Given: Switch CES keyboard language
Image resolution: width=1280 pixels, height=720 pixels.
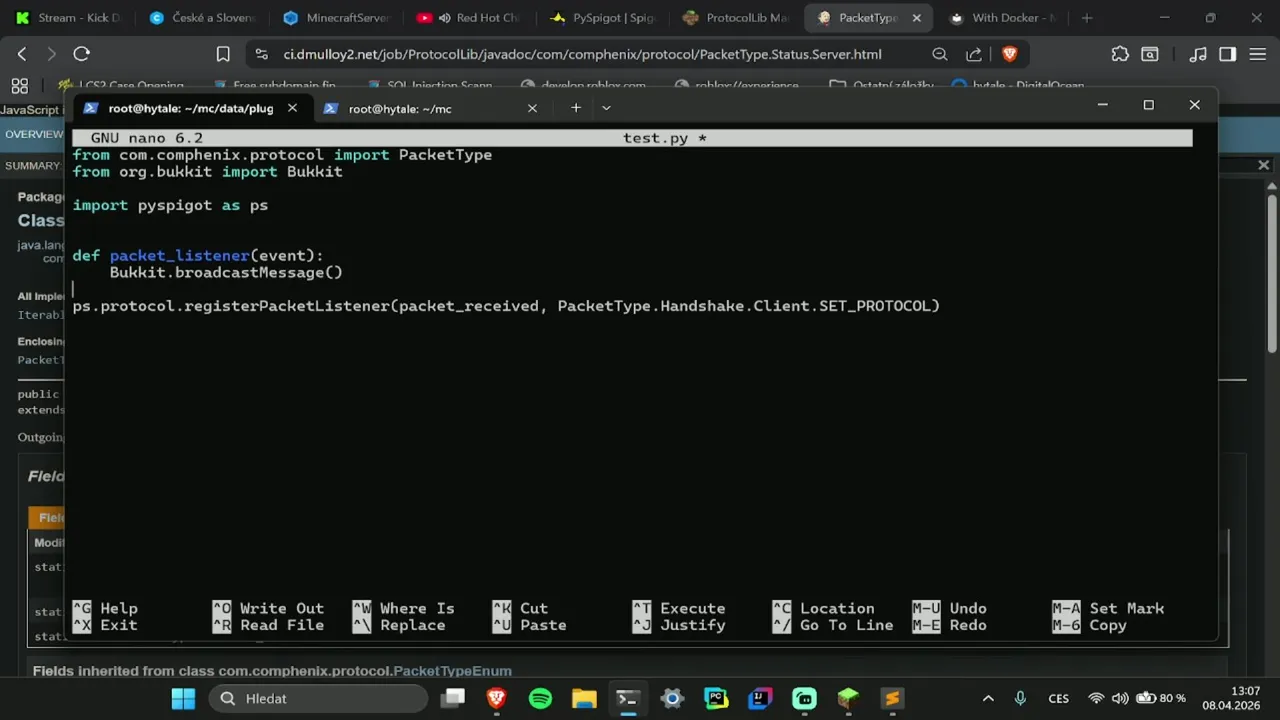Looking at the screenshot, I should (x=1058, y=698).
